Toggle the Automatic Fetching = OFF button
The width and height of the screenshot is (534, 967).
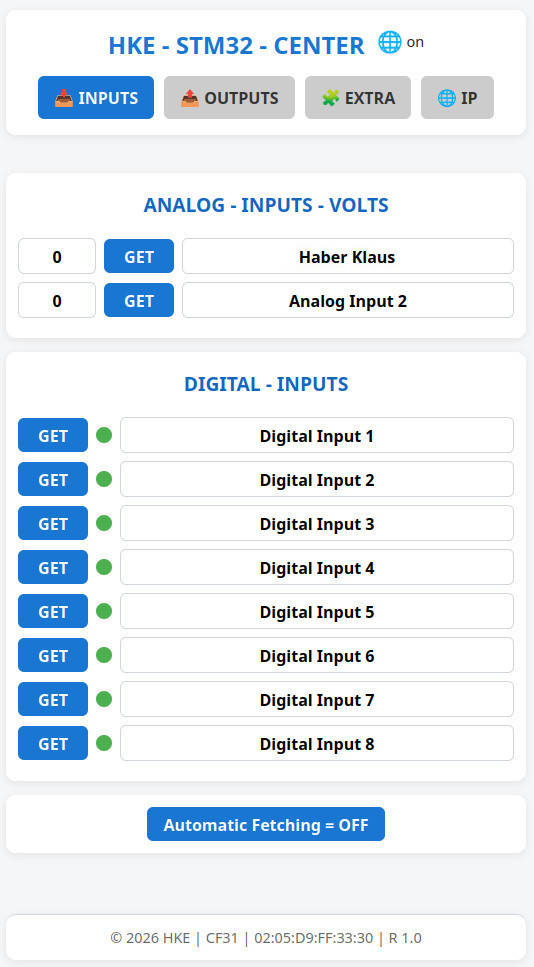point(266,824)
